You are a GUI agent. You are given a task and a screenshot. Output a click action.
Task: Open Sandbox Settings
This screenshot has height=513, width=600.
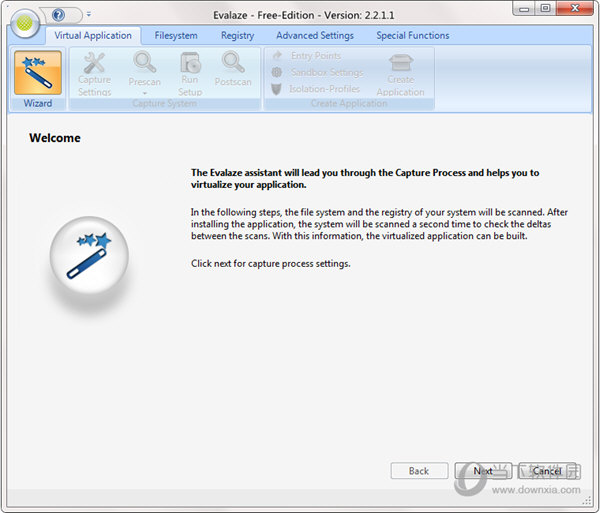(317, 72)
